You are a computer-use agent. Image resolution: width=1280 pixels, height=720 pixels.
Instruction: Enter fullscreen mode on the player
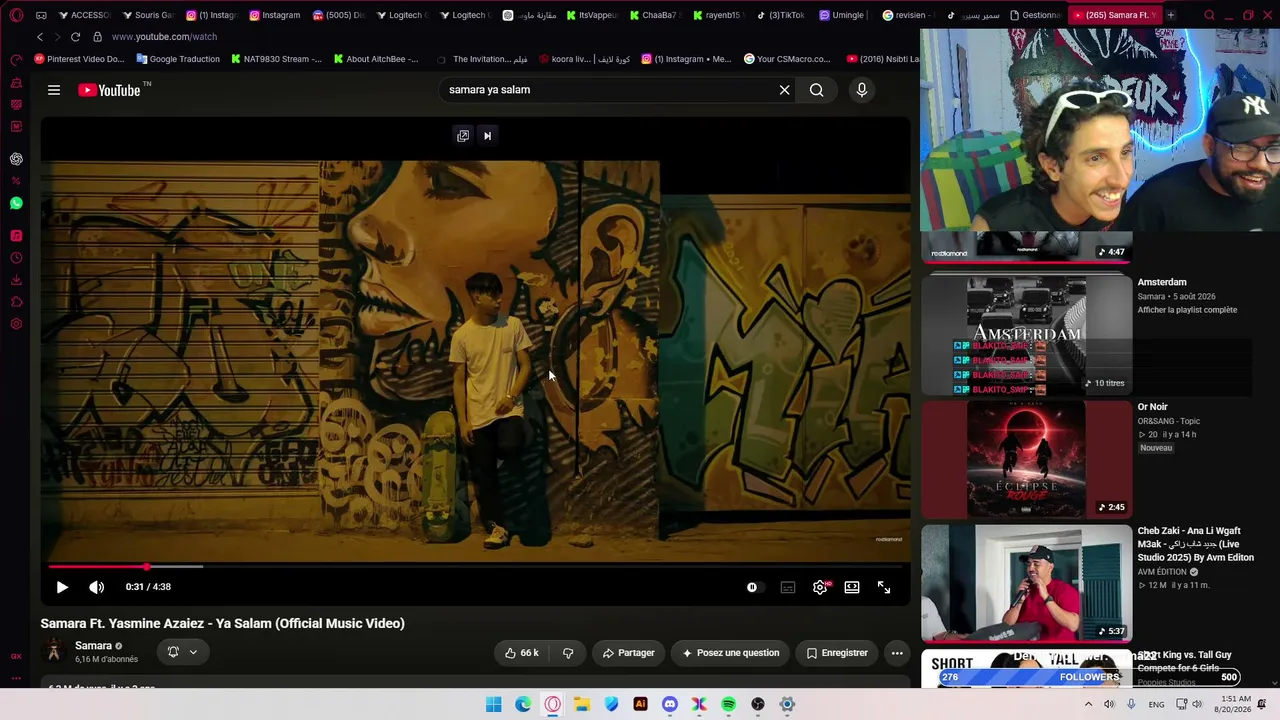click(x=884, y=587)
